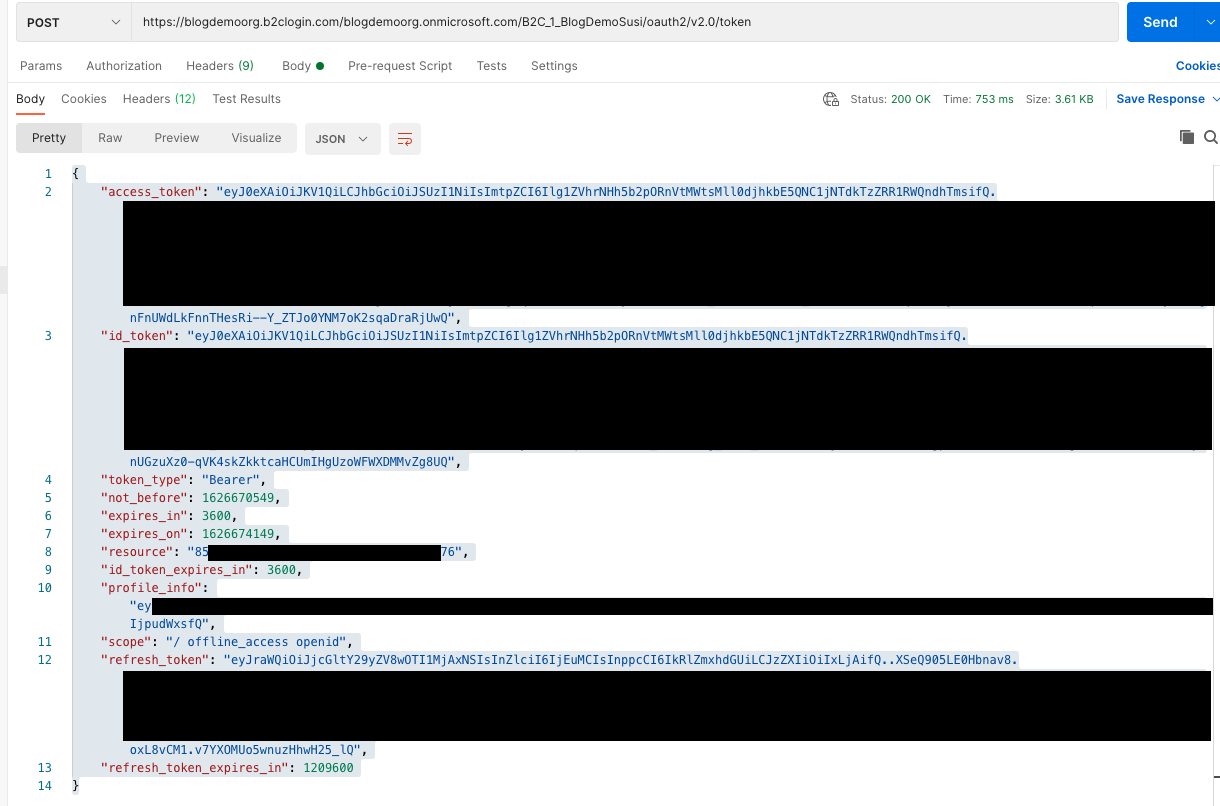The height and width of the screenshot is (806, 1220).
Task: Select the Pretty view
Action: [x=49, y=138]
